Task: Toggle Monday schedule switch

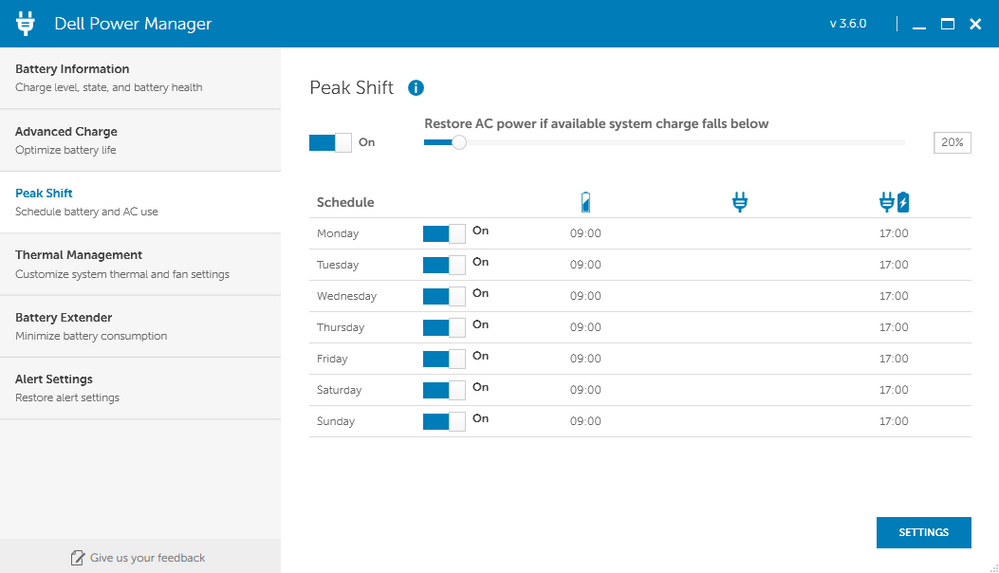Action: (x=444, y=233)
